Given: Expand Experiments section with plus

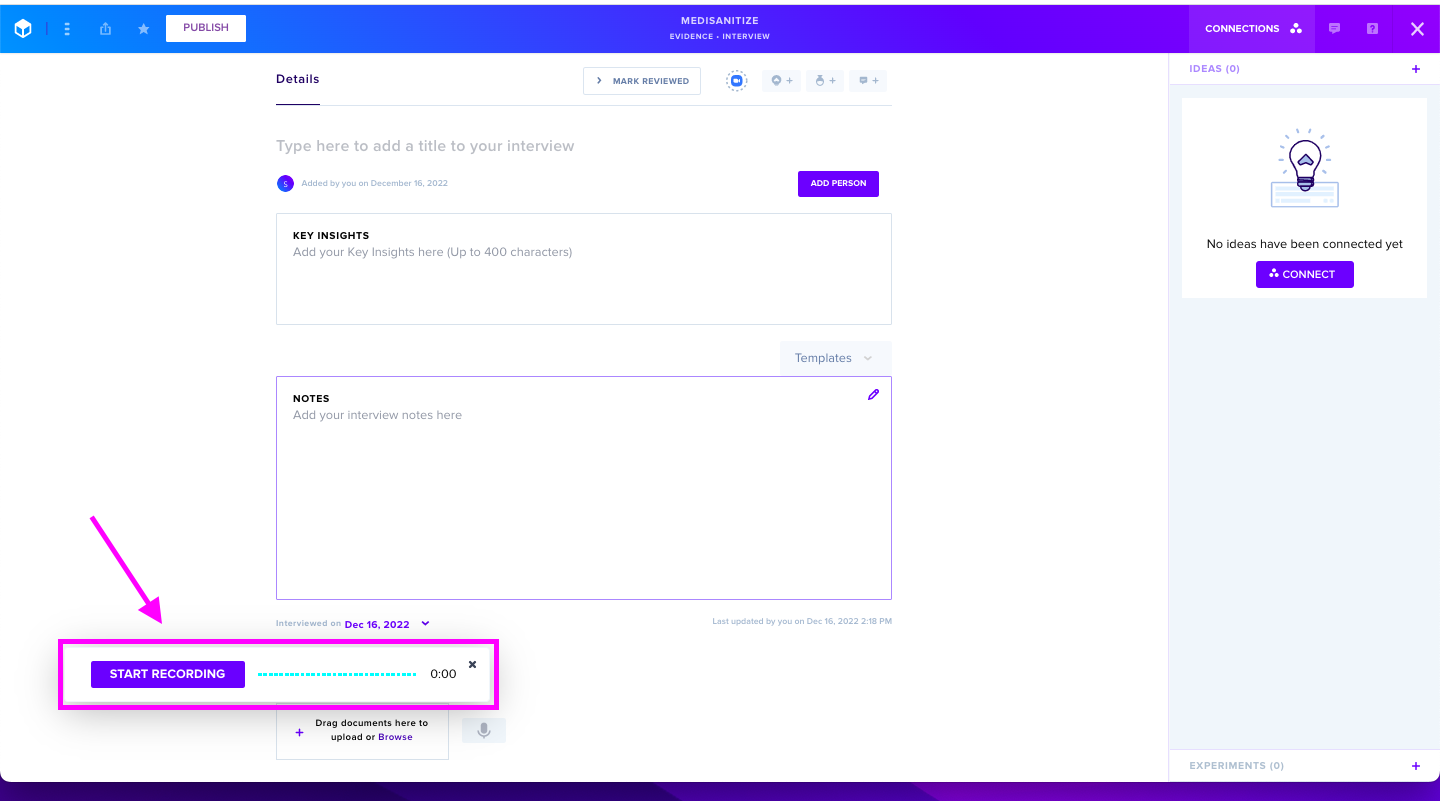Looking at the screenshot, I should click(1415, 766).
